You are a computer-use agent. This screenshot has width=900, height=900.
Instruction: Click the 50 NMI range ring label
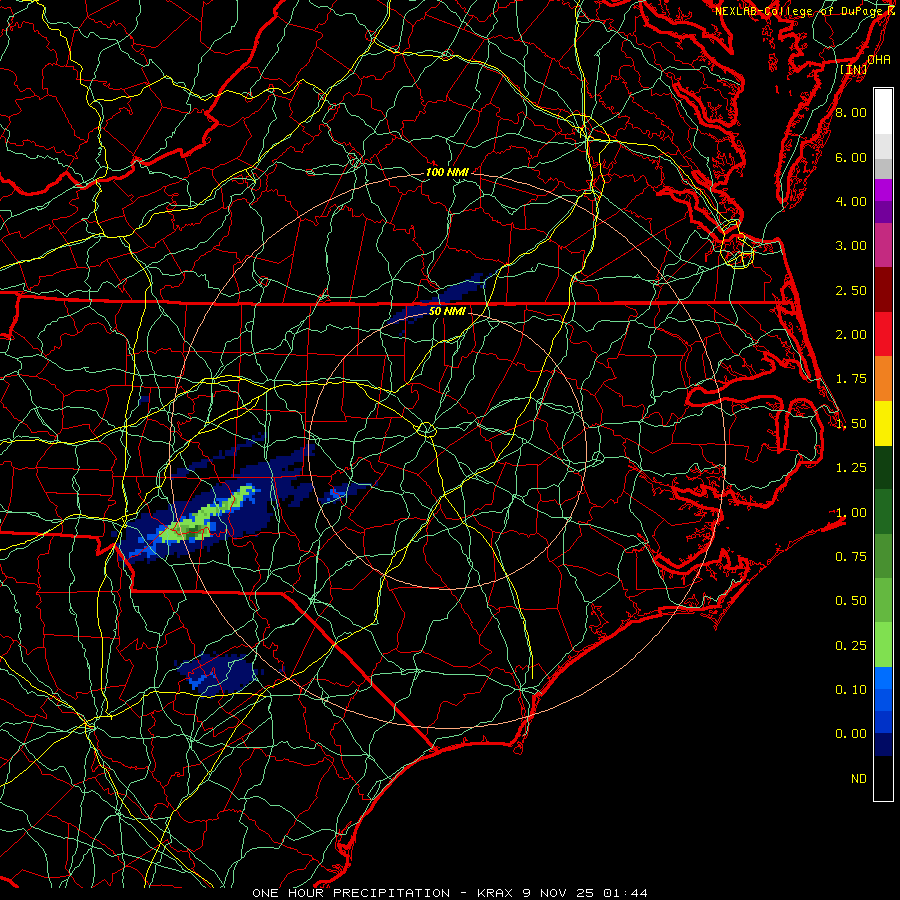tap(447, 311)
